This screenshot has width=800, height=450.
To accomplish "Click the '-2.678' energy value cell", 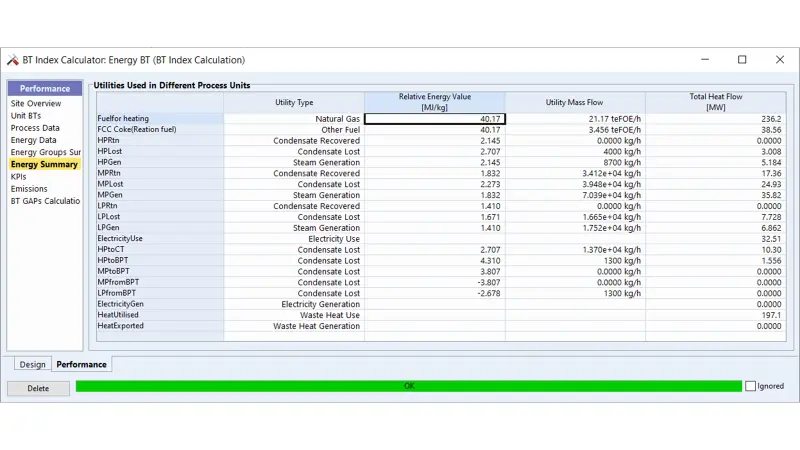I will coord(435,293).
